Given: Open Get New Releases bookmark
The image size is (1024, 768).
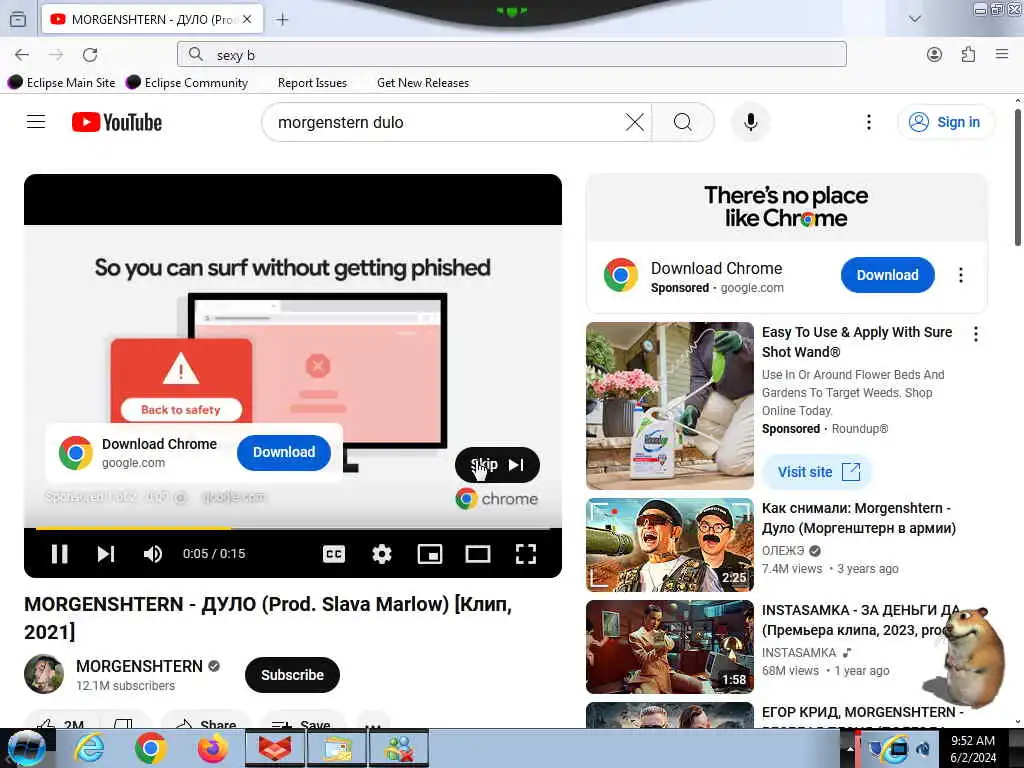Looking at the screenshot, I should [x=423, y=83].
